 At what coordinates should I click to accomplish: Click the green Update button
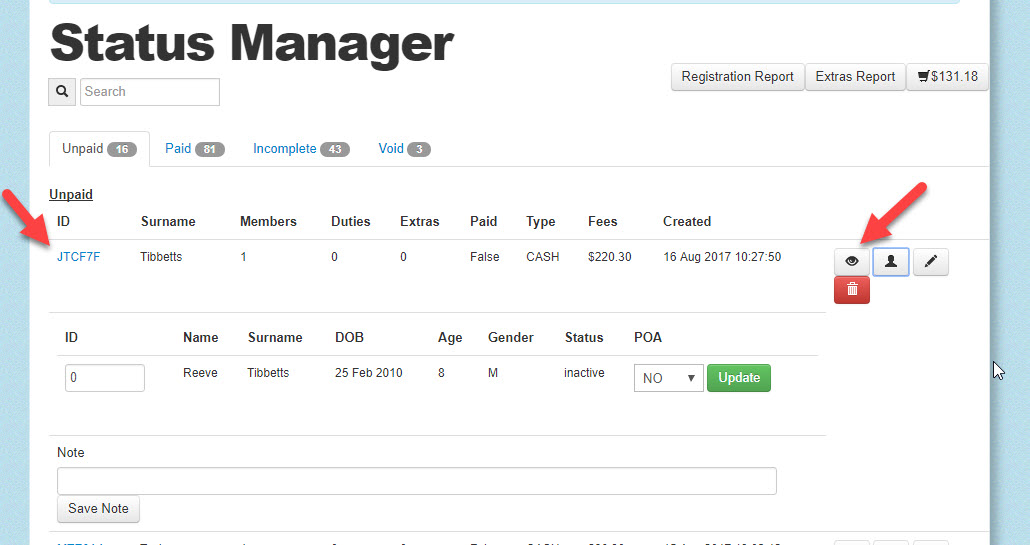coord(739,378)
